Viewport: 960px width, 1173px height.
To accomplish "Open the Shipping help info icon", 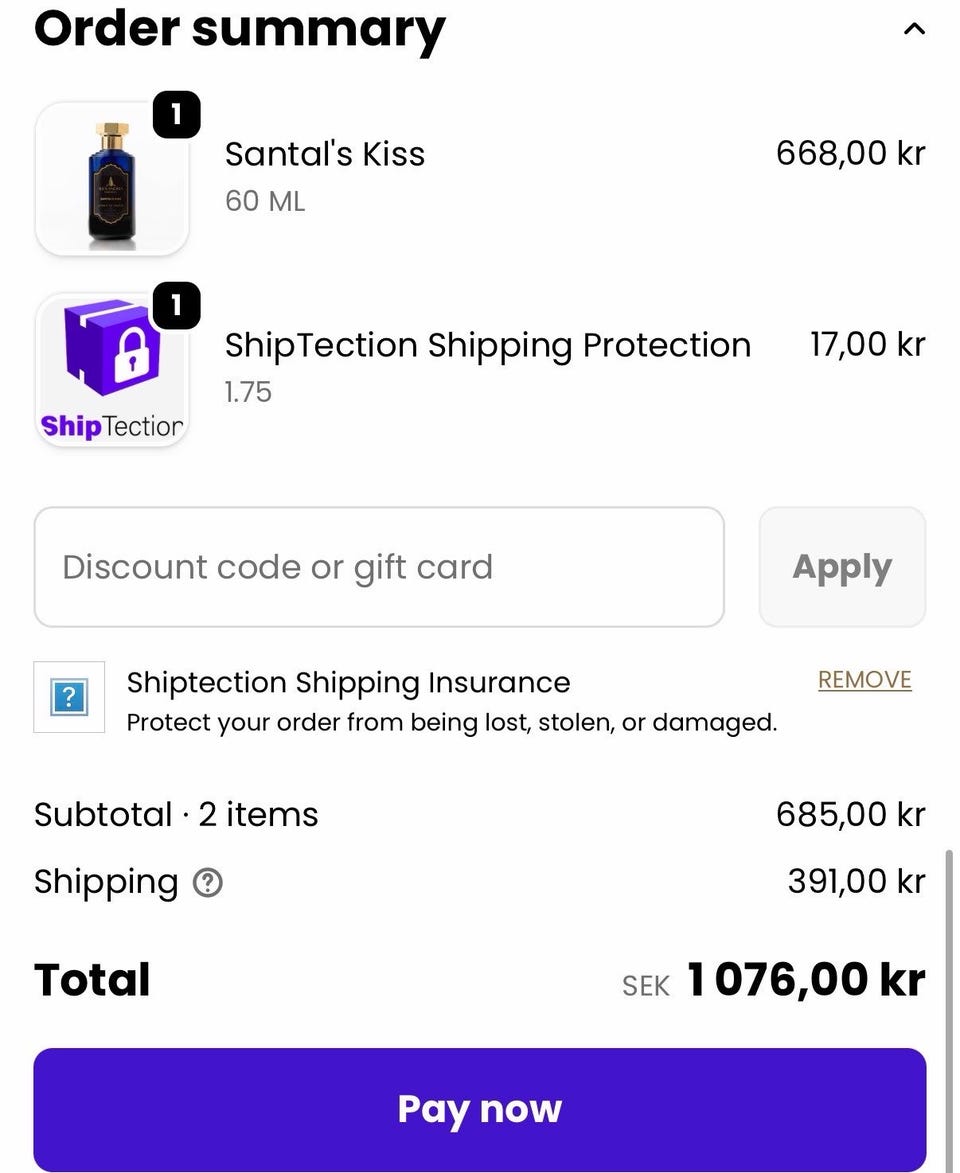I will (x=207, y=882).
